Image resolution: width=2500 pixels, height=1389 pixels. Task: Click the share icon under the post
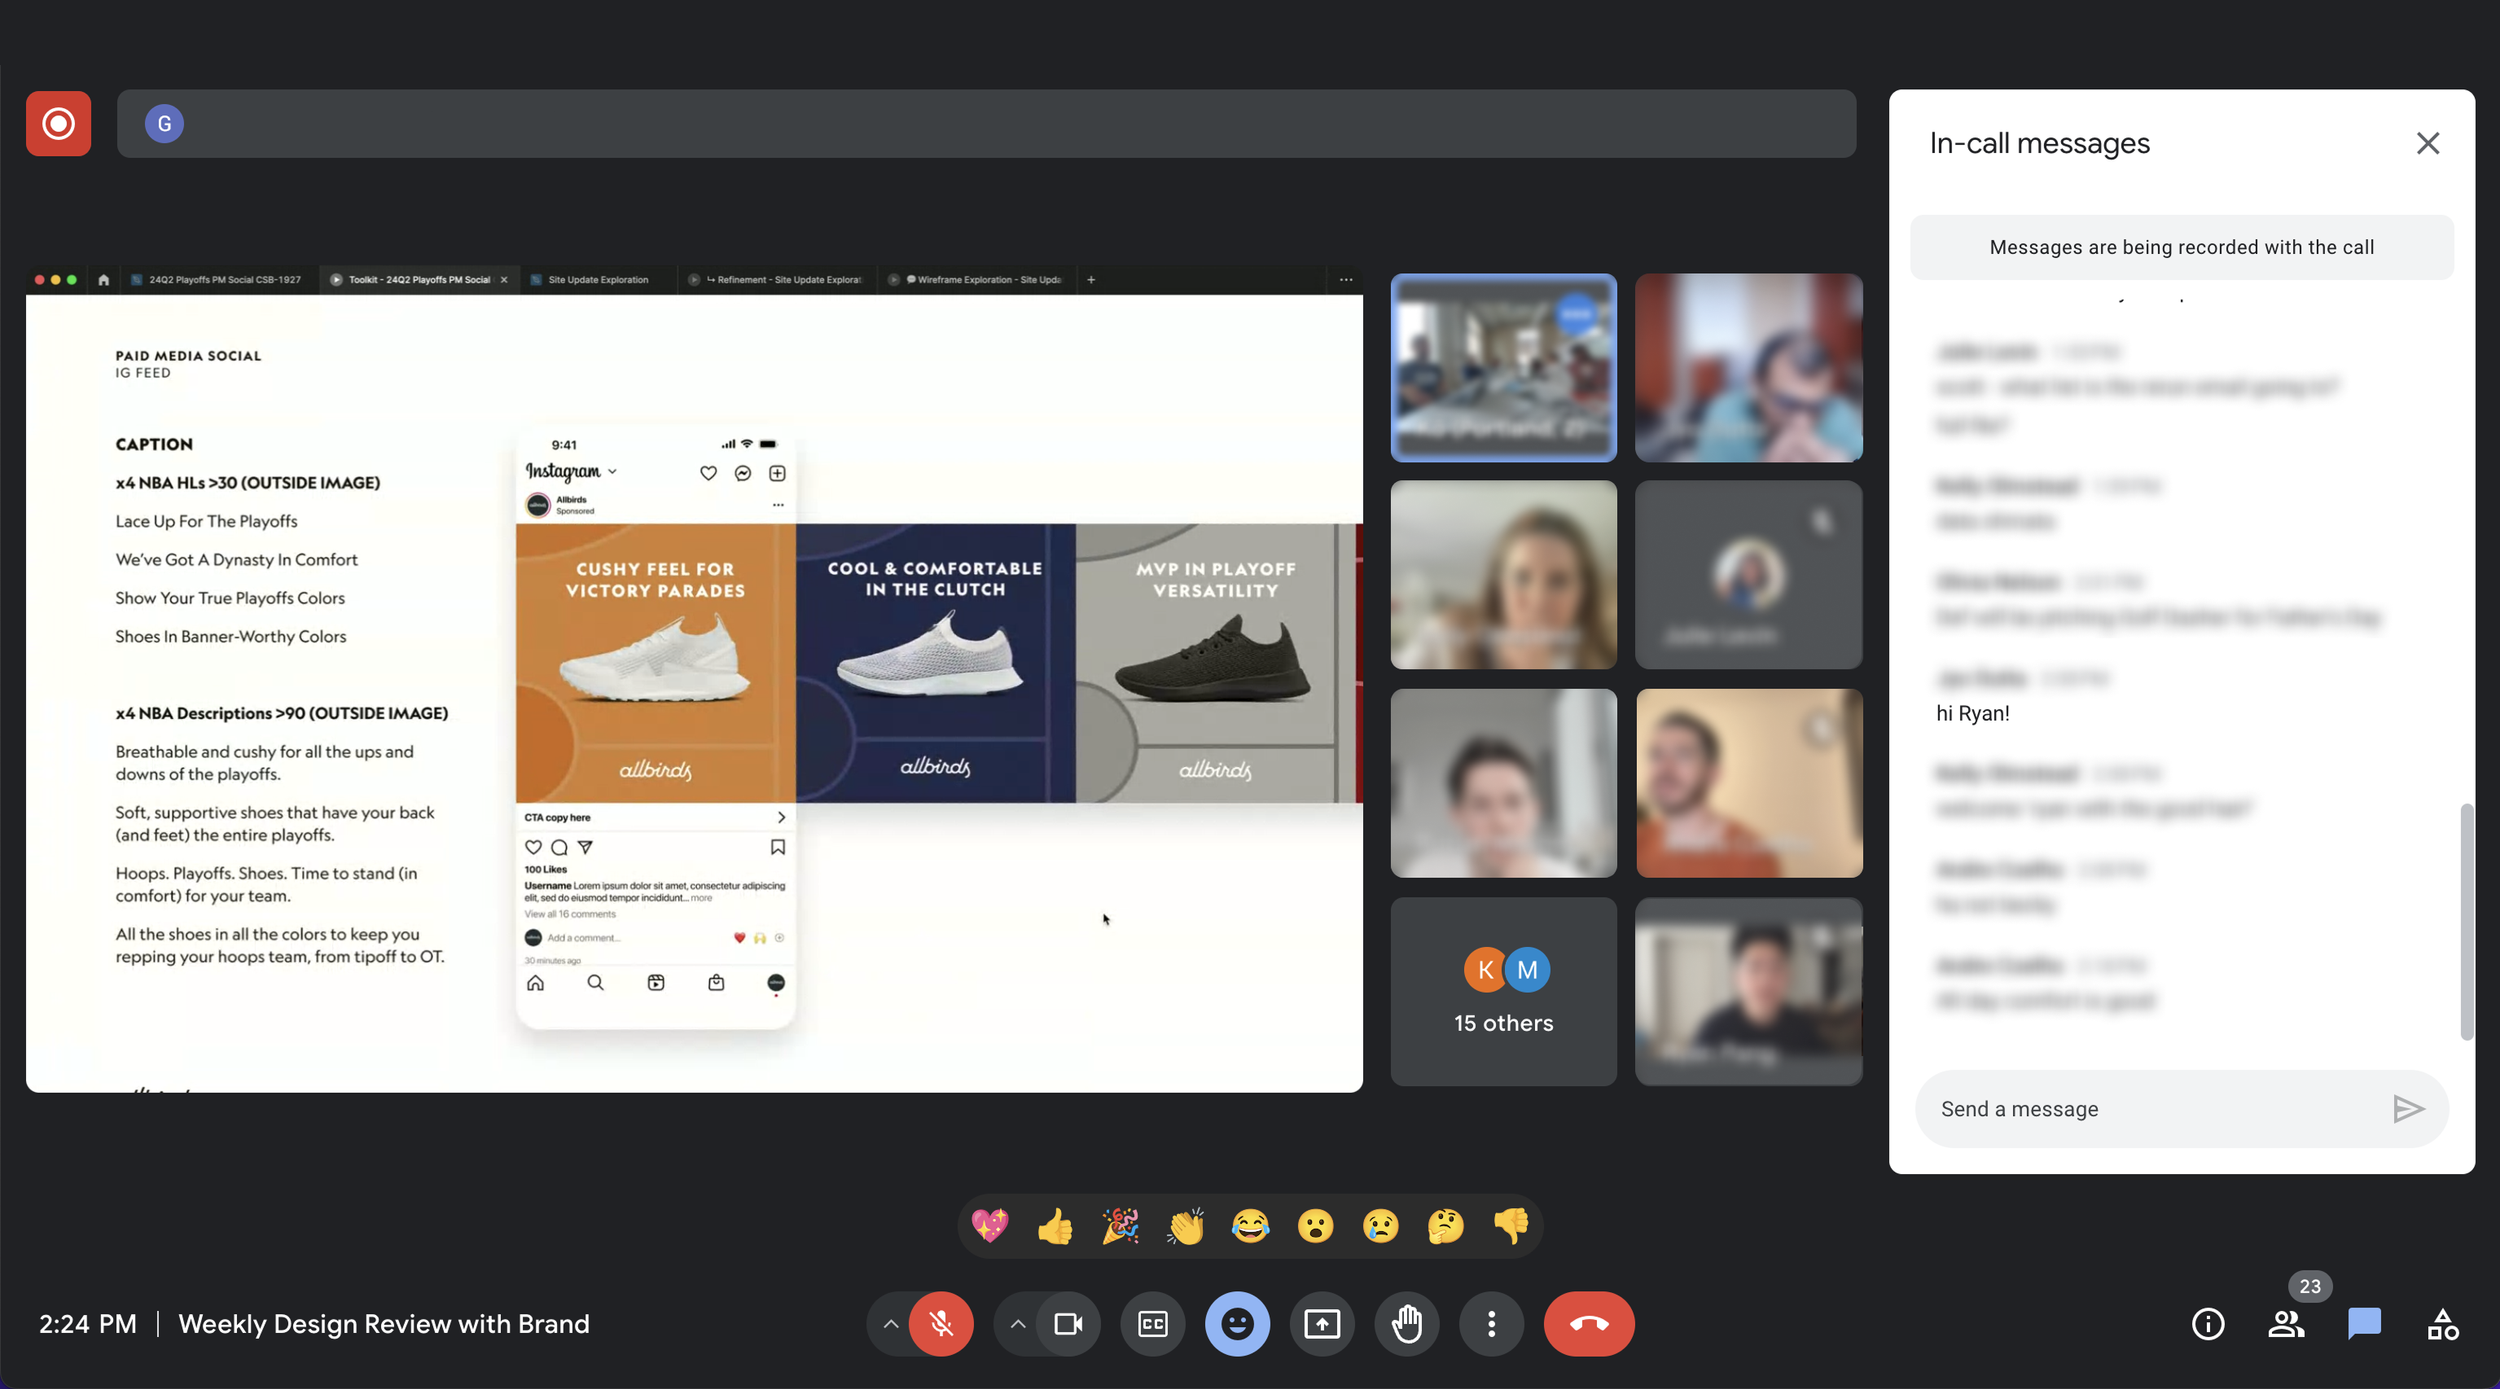click(x=586, y=847)
